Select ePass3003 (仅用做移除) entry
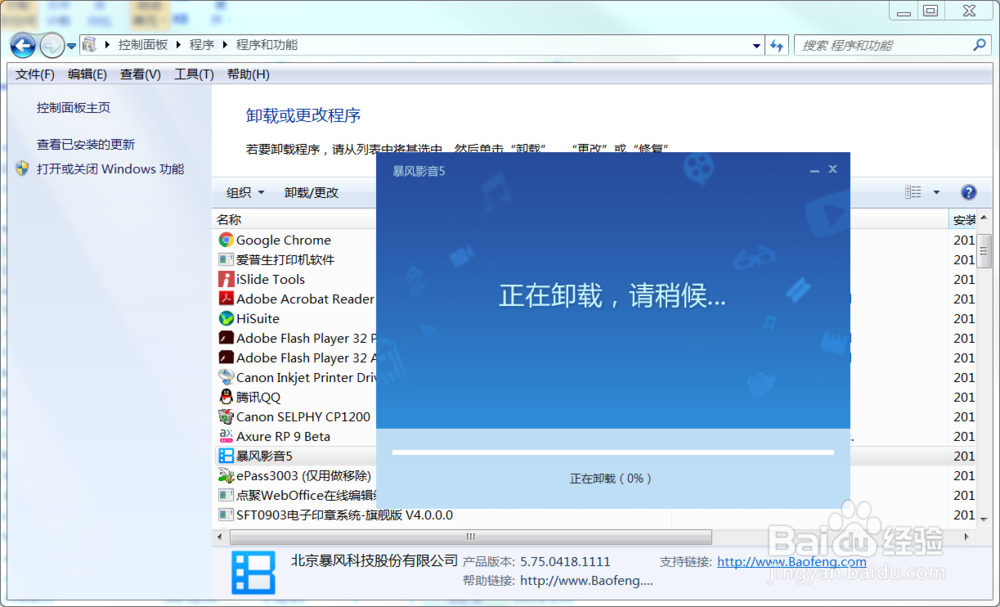This screenshot has height=607, width=1000. 304,476
